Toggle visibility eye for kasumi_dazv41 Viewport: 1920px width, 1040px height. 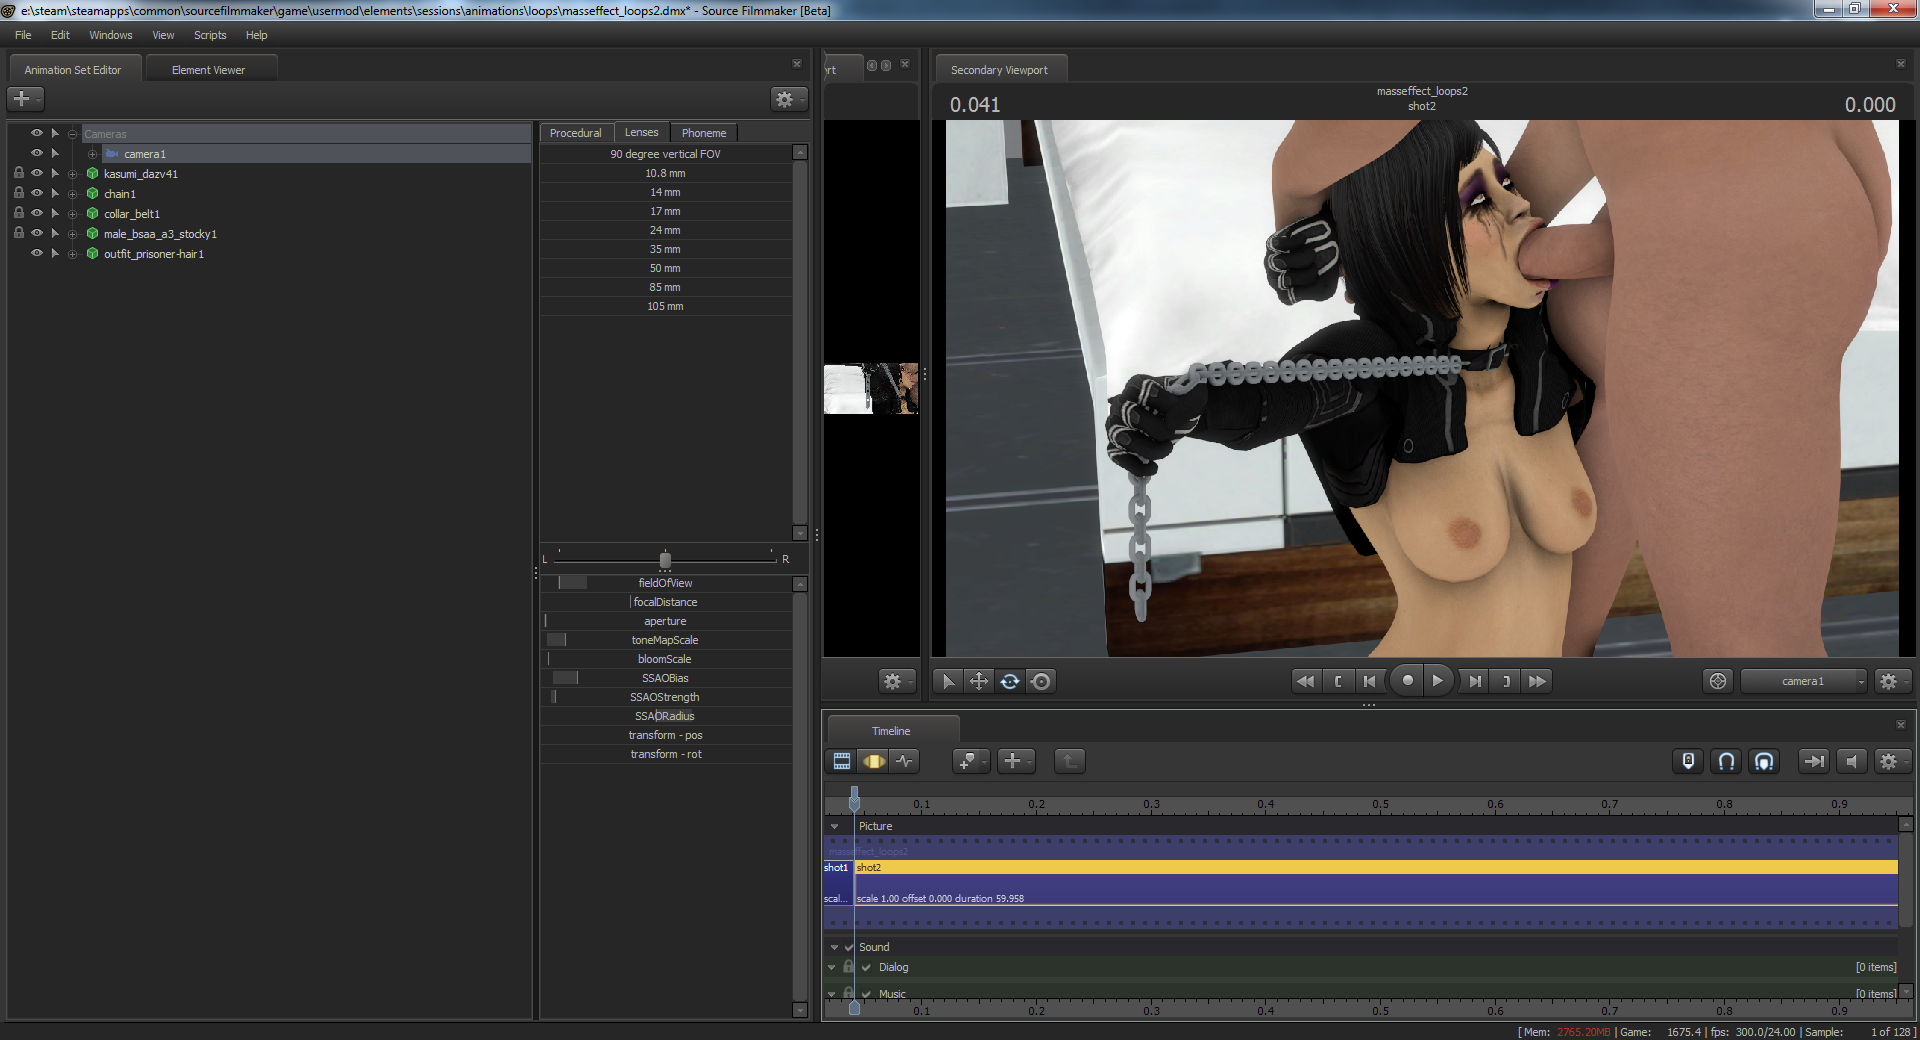37,173
